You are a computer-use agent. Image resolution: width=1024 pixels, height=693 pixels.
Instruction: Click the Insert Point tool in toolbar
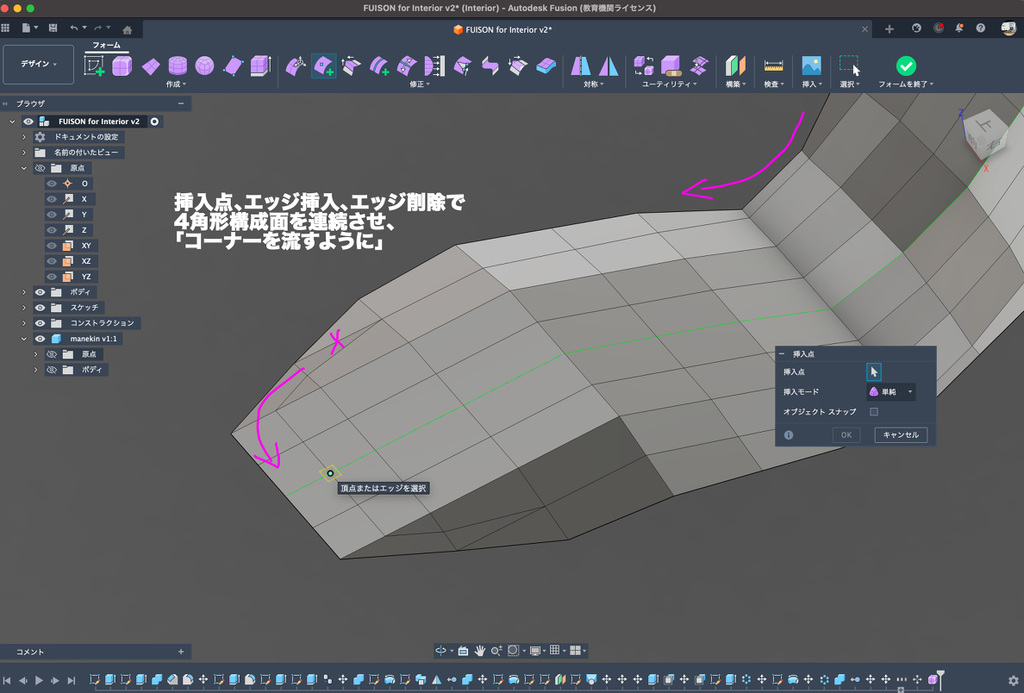pyautogui.click(x=323, y=66)
